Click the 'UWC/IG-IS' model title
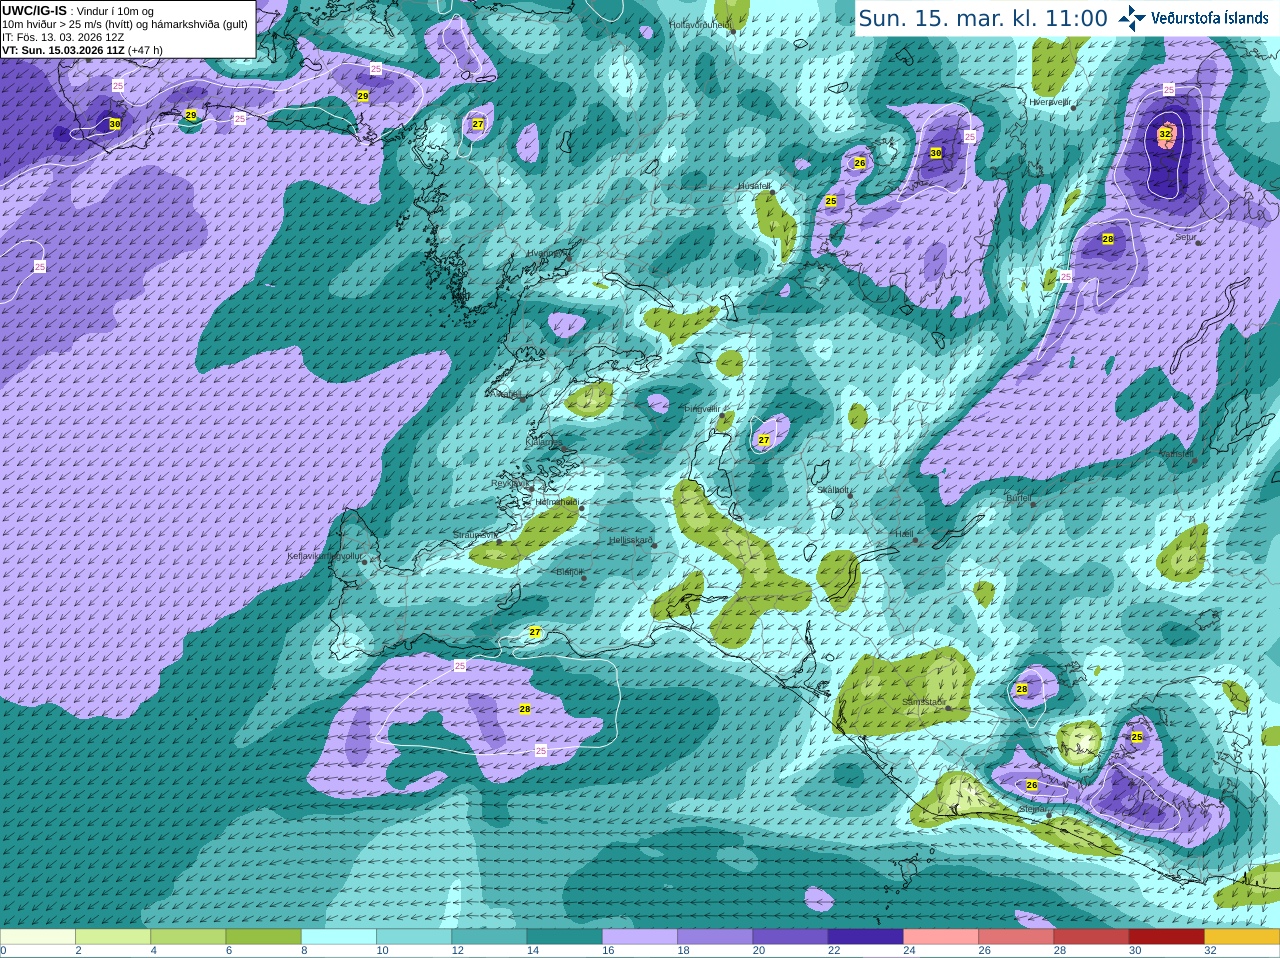The width and height of the screenshot is (1280, 958). (x=34, y=10)
